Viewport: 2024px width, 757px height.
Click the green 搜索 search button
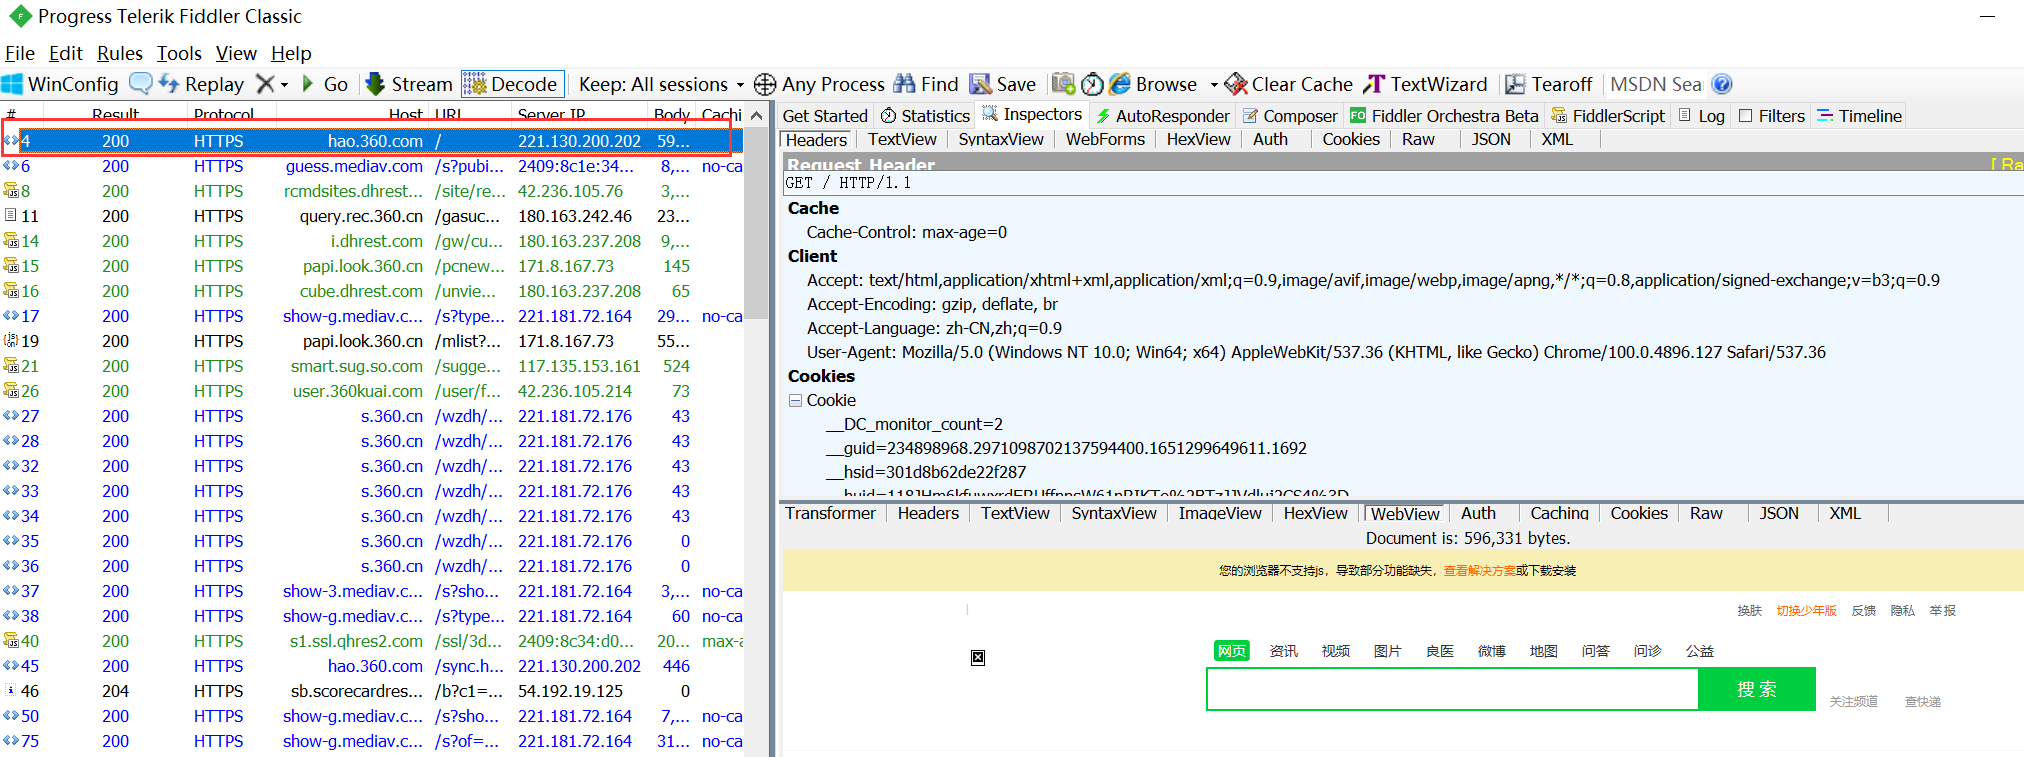point(1756,689)
